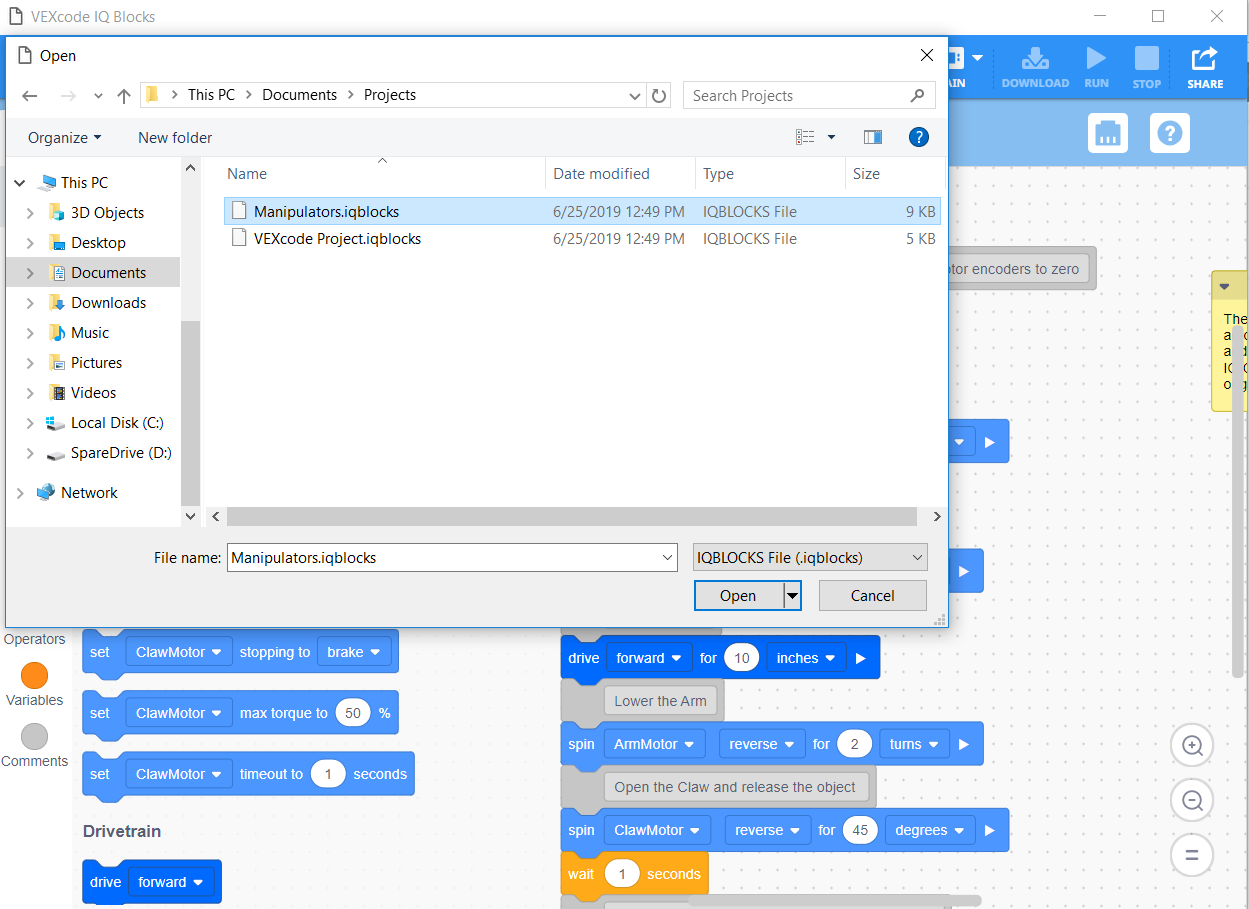Toggle the preview pane icon
The width and height of the screenshot is (1249, 909).
[x=873, y=137]
